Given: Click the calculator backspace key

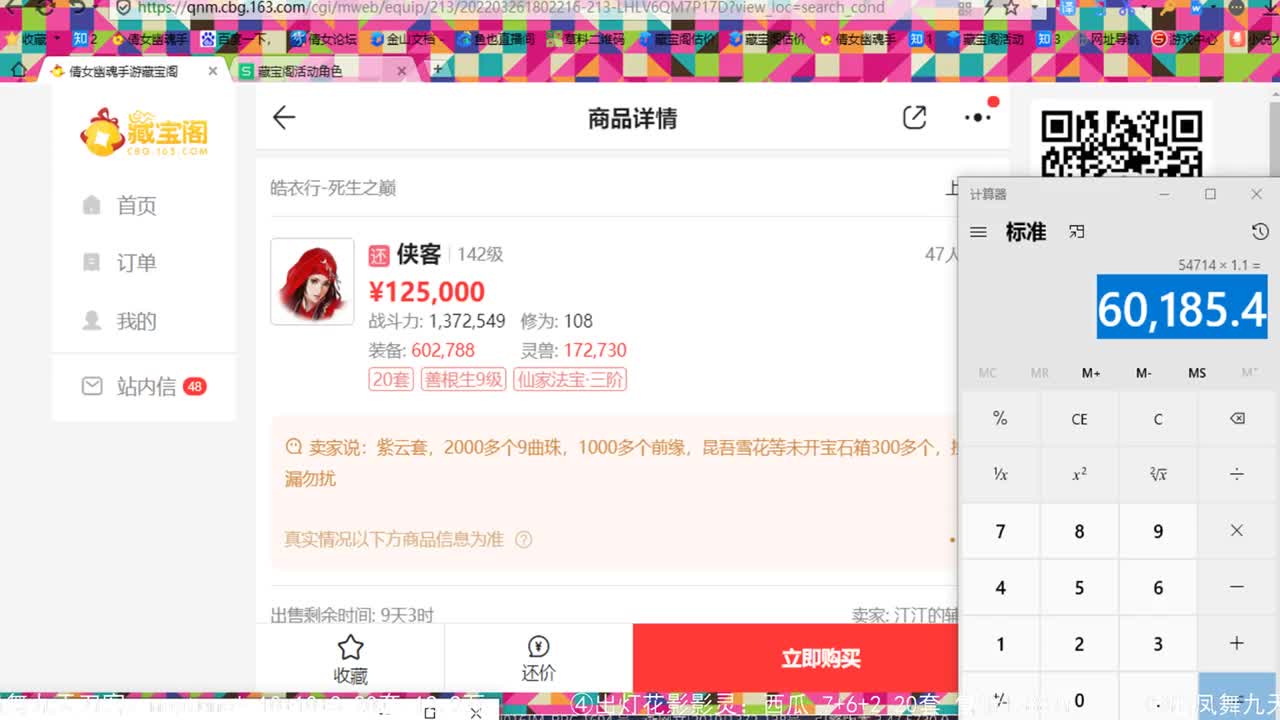Looking at the screenshot, I should (1237, 419).
